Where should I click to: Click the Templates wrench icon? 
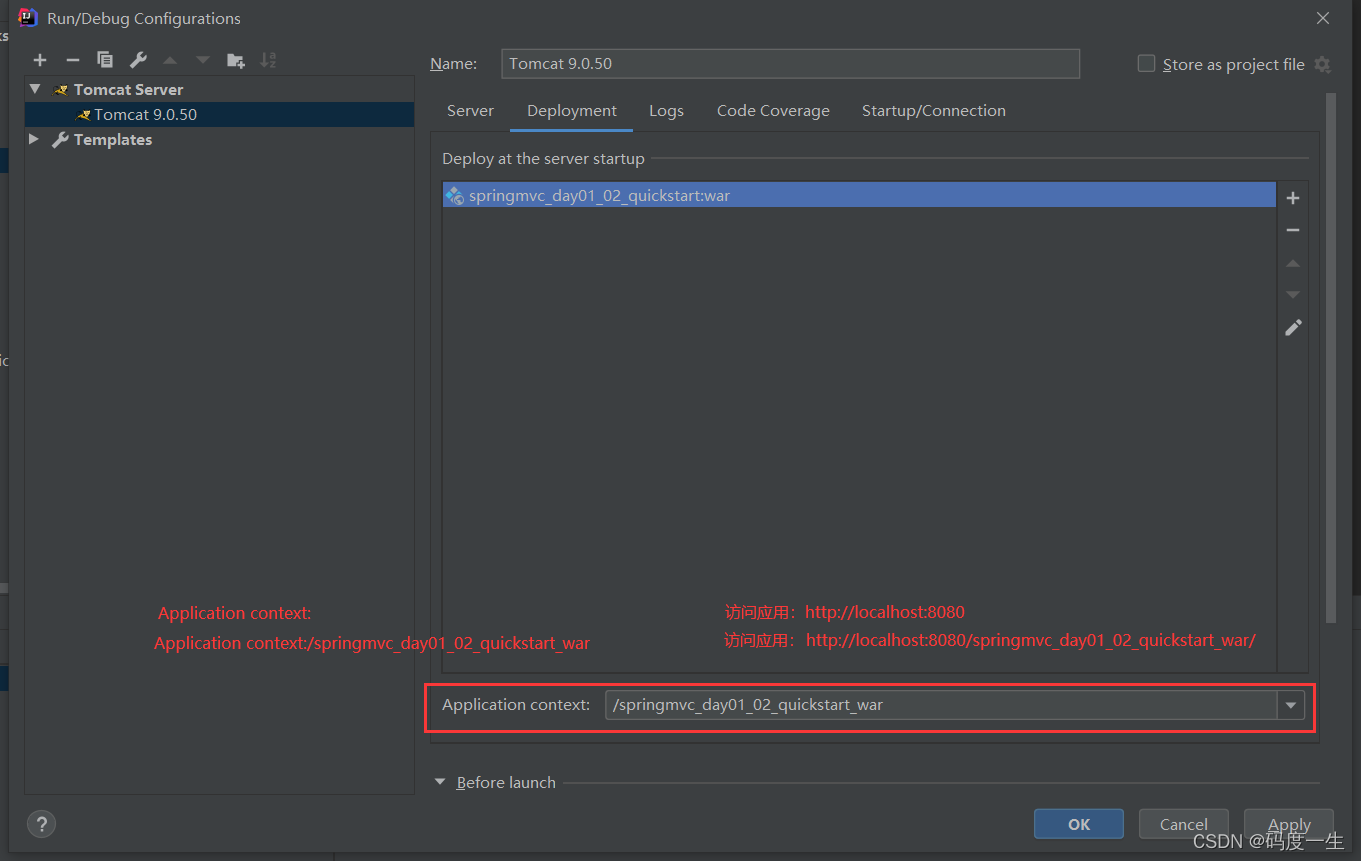60,140
